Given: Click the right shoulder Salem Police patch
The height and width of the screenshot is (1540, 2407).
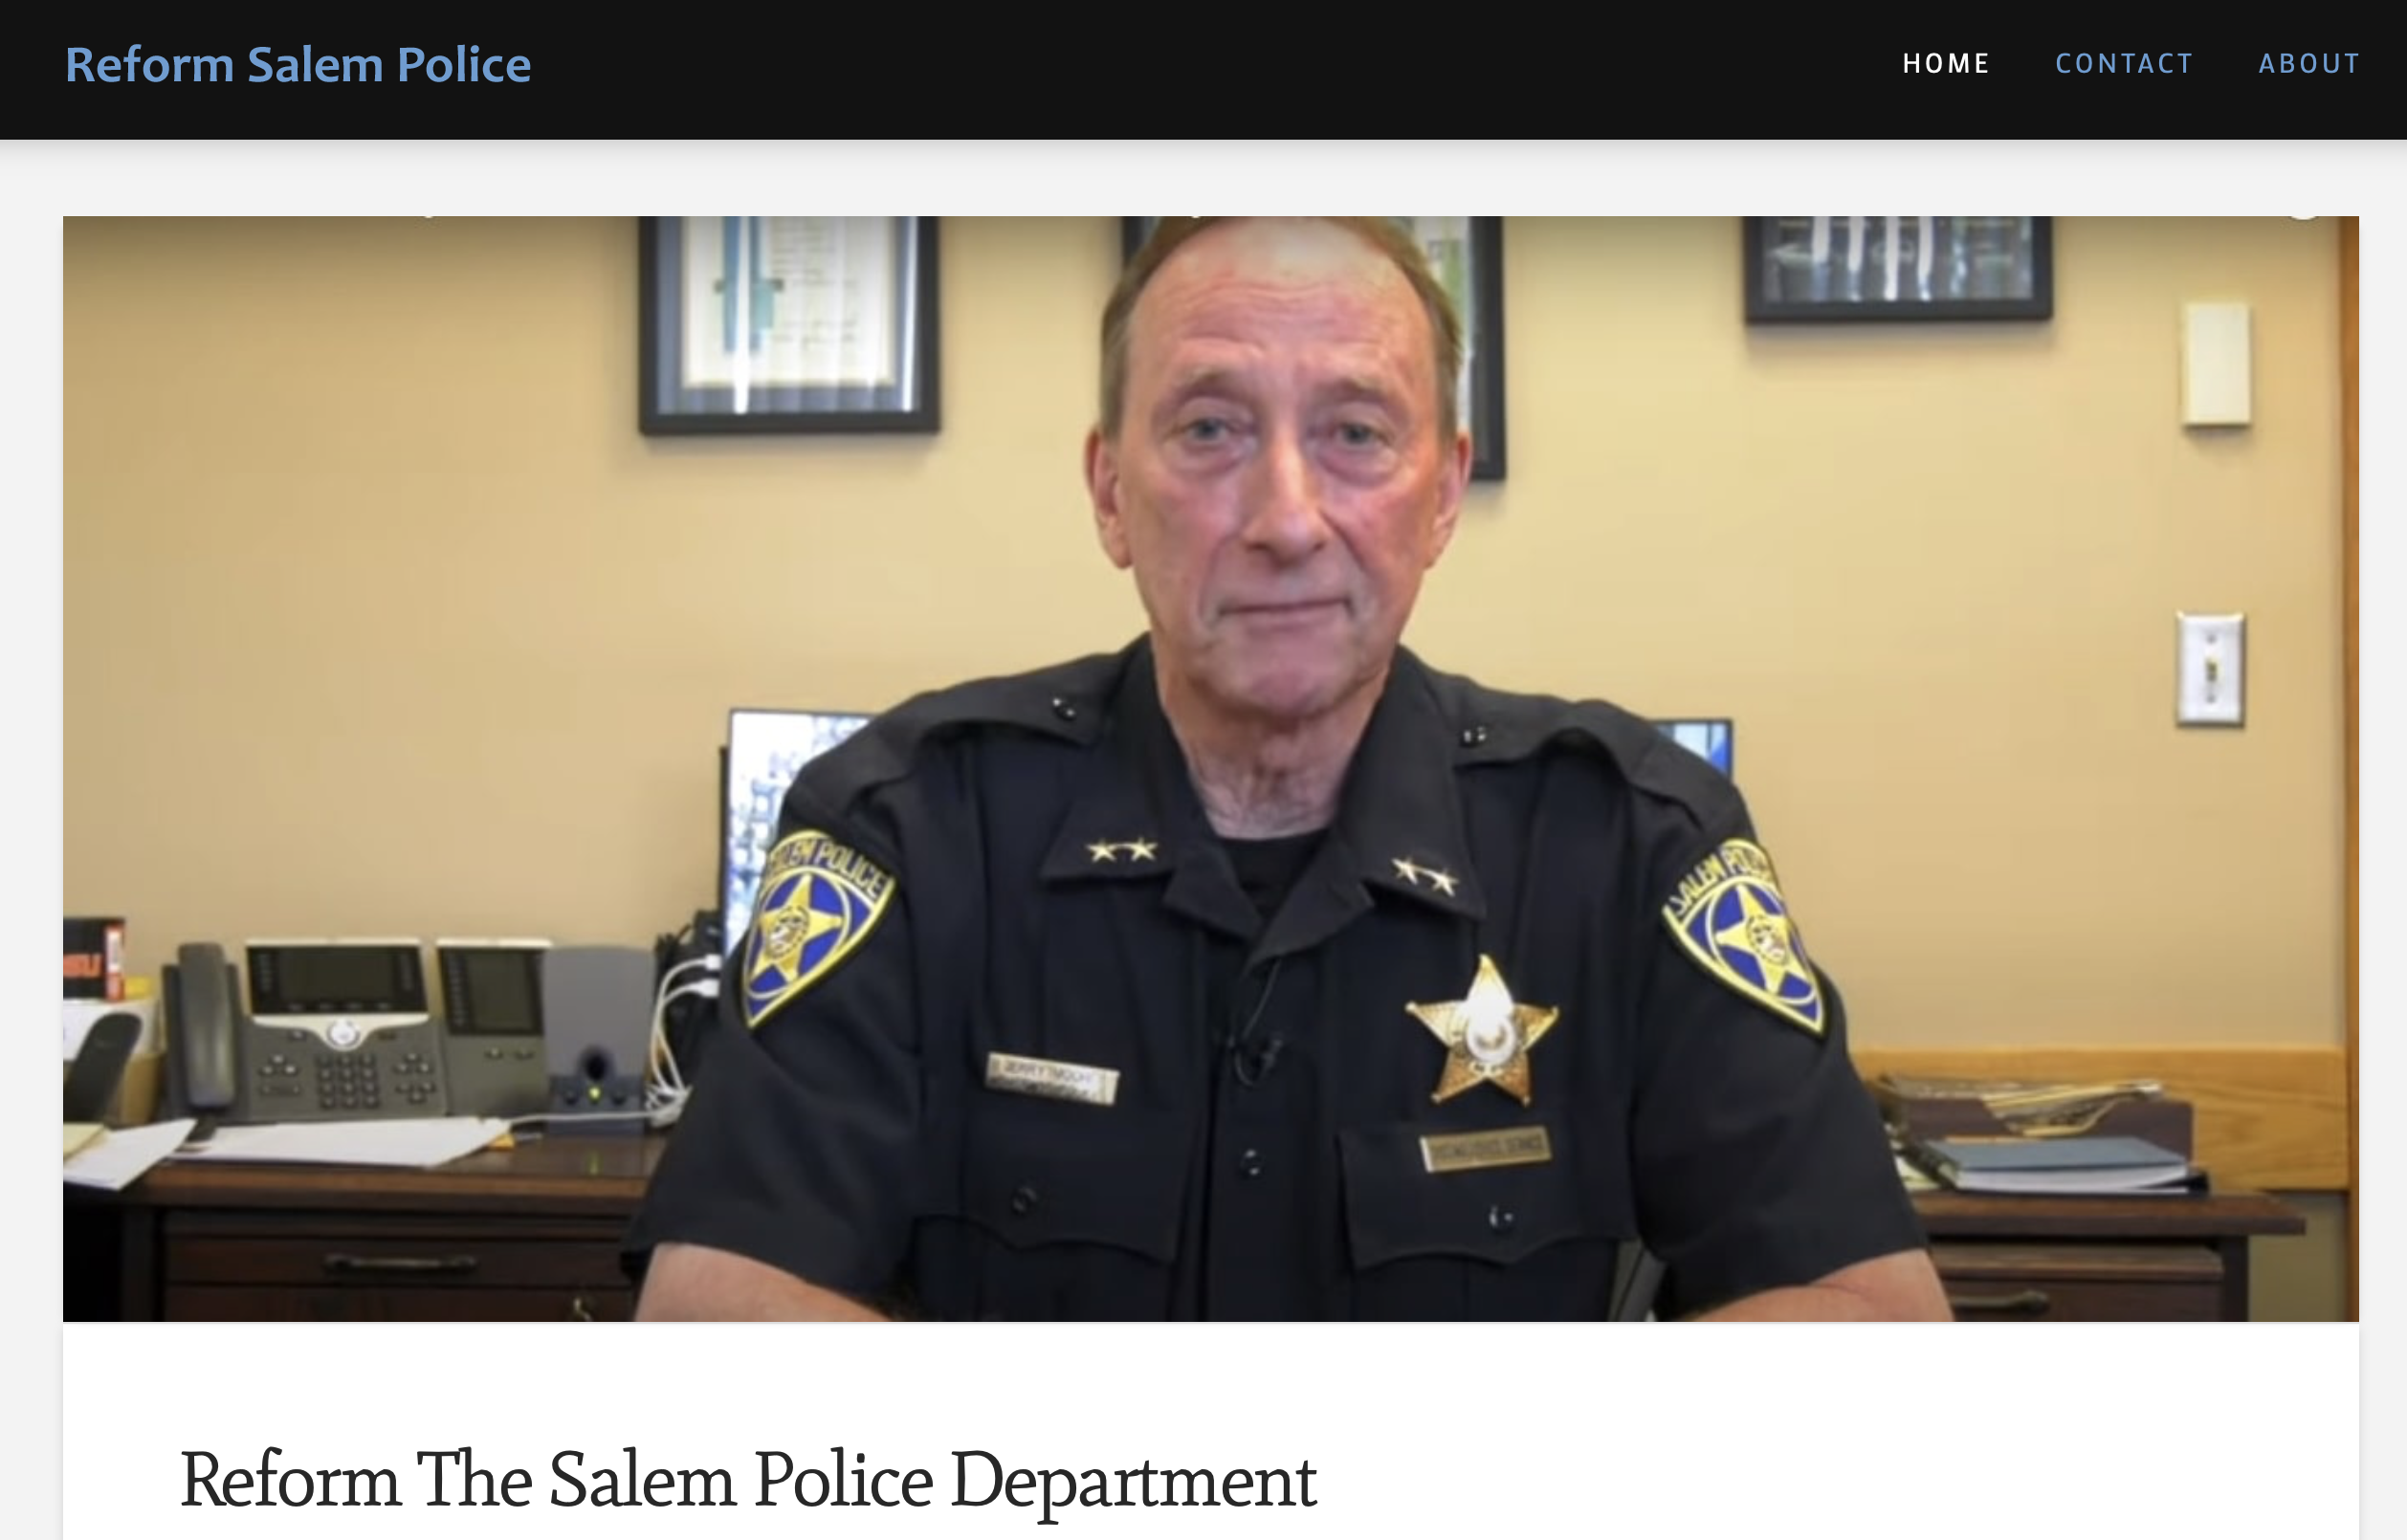Looking at the screenshot, I should pos(1742,935).
